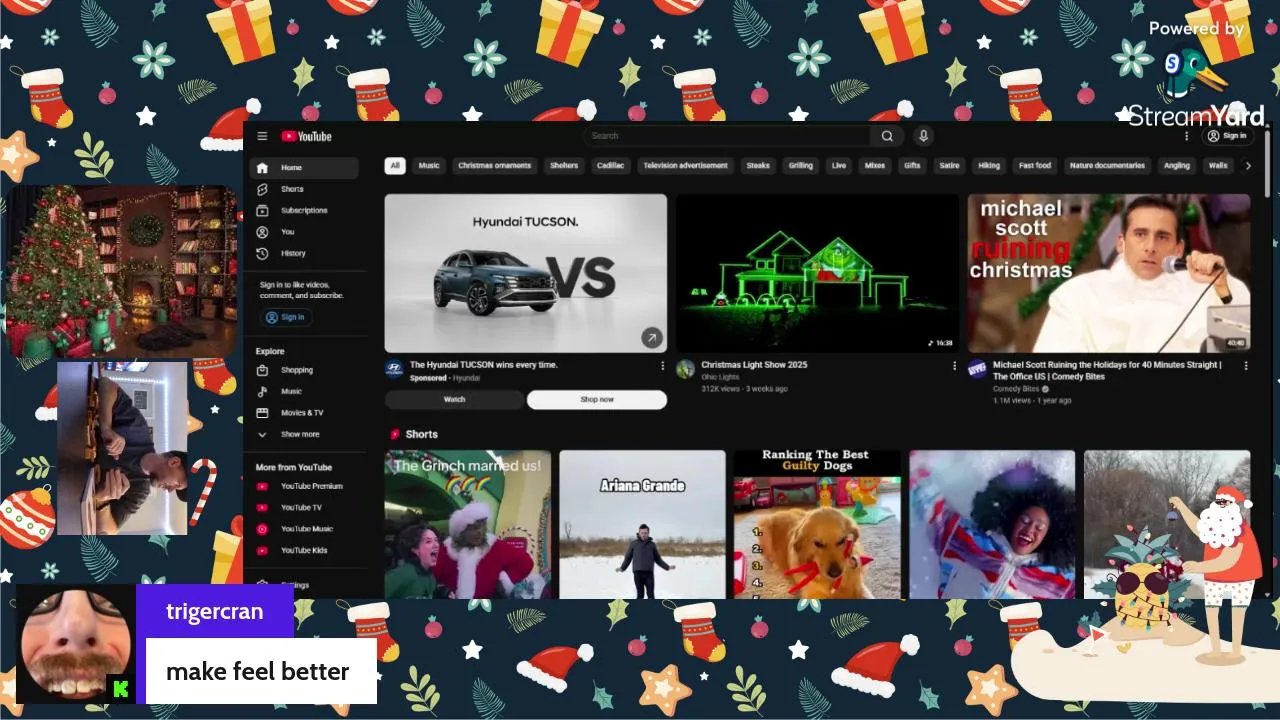
Task: Click the Comedy Bites channel name
Action: (x=1016, y=389)
